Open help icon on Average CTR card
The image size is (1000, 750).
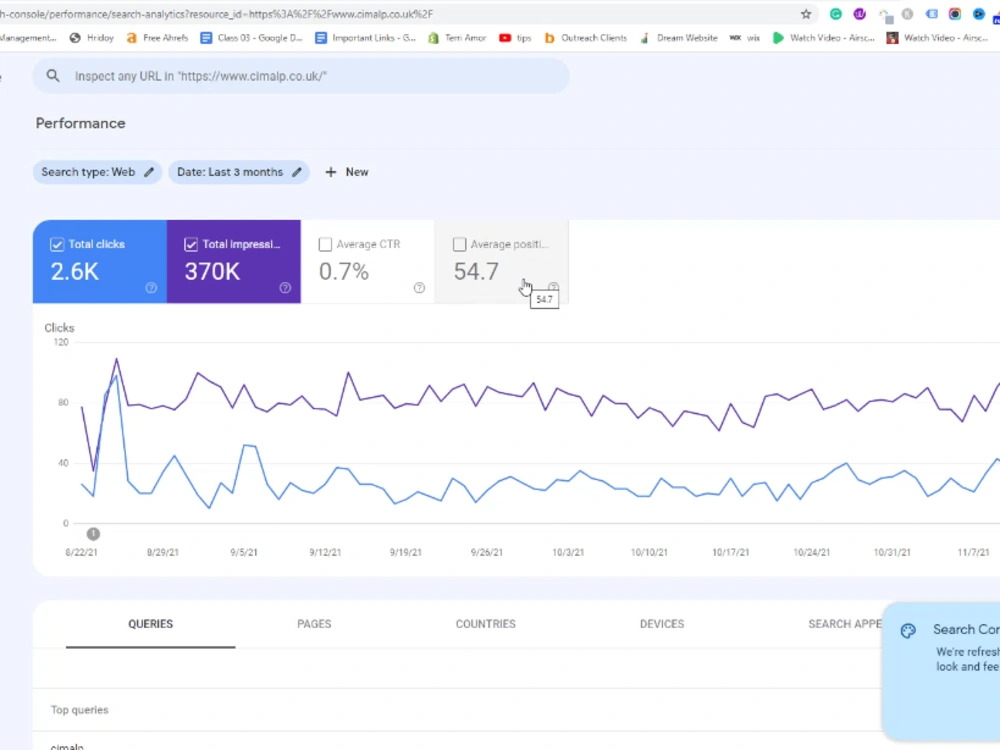(x=419, y=288)
